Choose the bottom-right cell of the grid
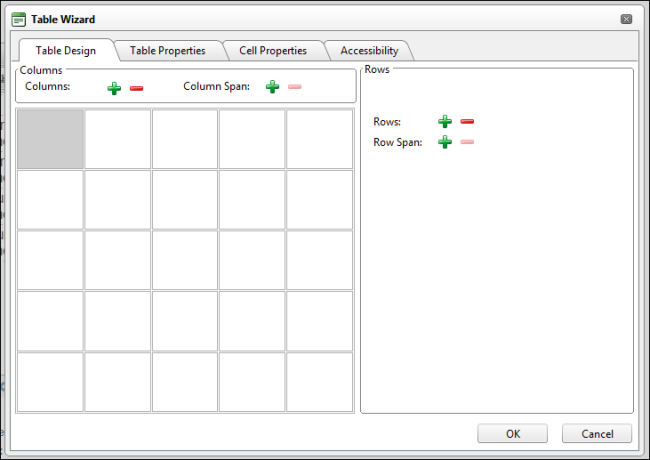 319,381
